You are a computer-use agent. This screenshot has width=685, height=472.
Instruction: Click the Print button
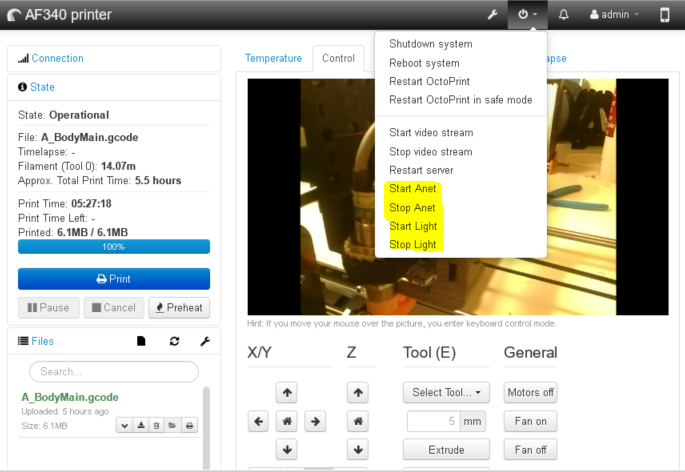(114, 279)
